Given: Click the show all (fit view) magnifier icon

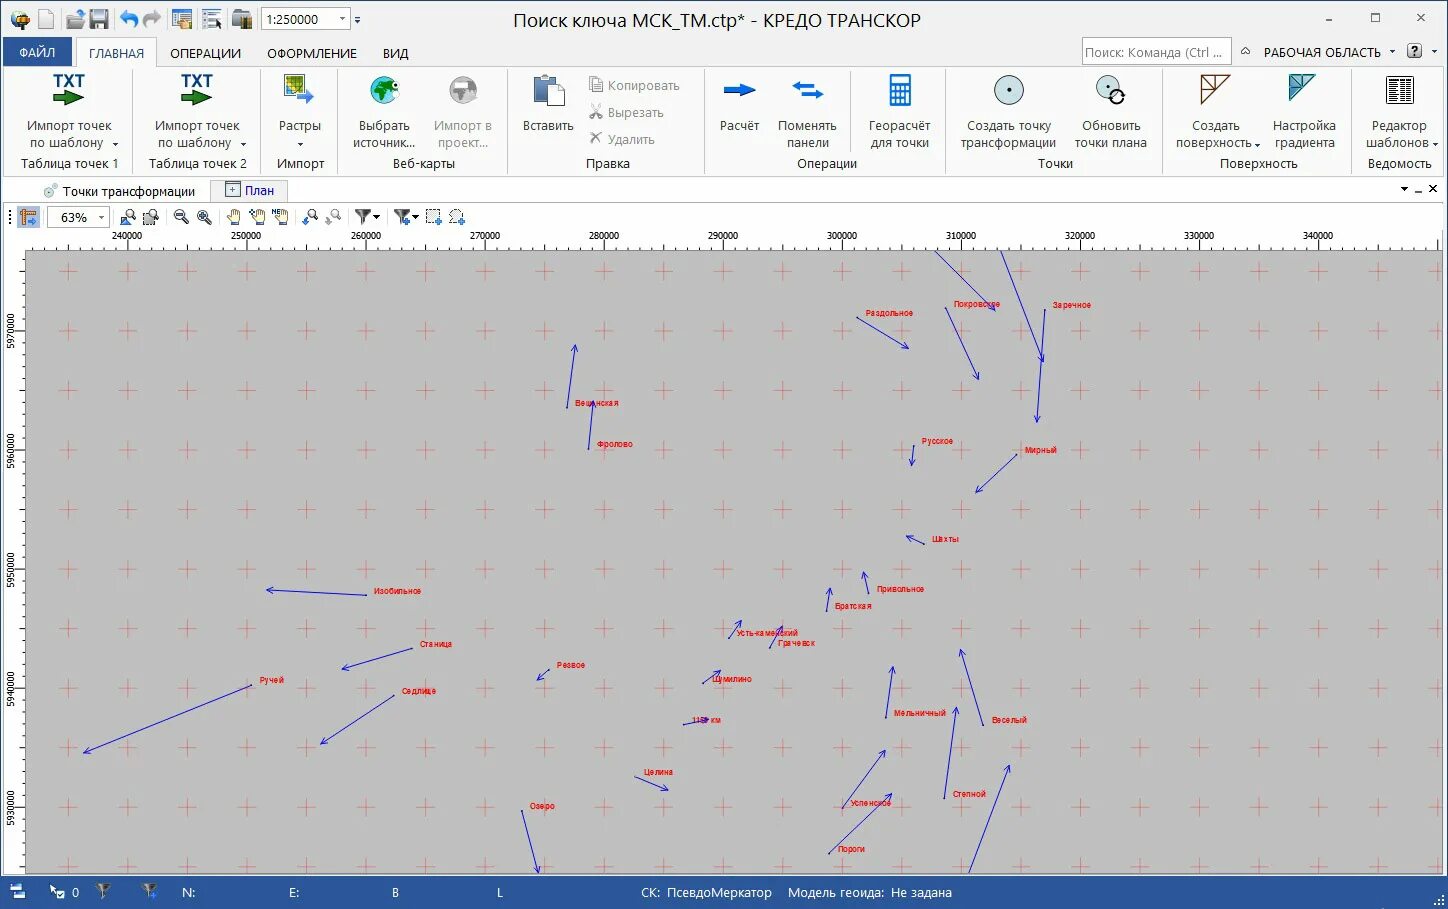Looking at the screenshot, I should pos(128,217).
